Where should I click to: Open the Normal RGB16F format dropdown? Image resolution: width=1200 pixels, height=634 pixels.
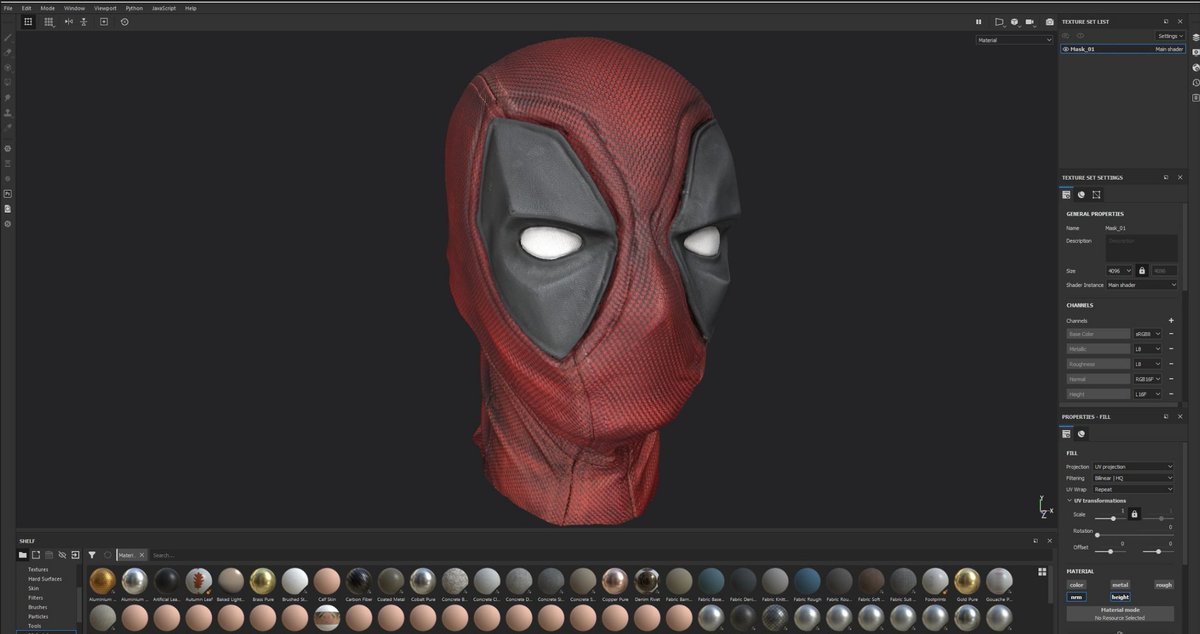[x=1147, y=379]
